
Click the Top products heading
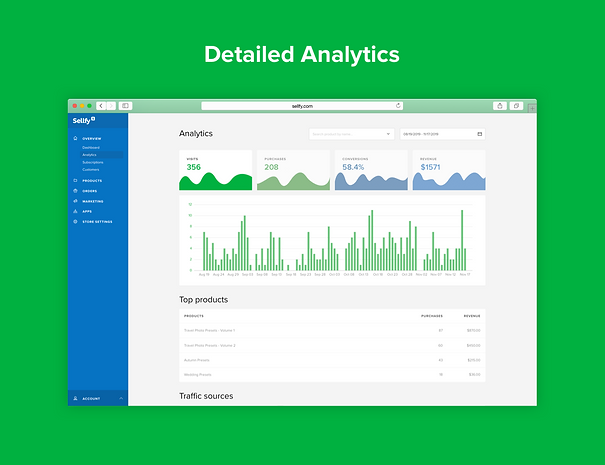(204, 300)
